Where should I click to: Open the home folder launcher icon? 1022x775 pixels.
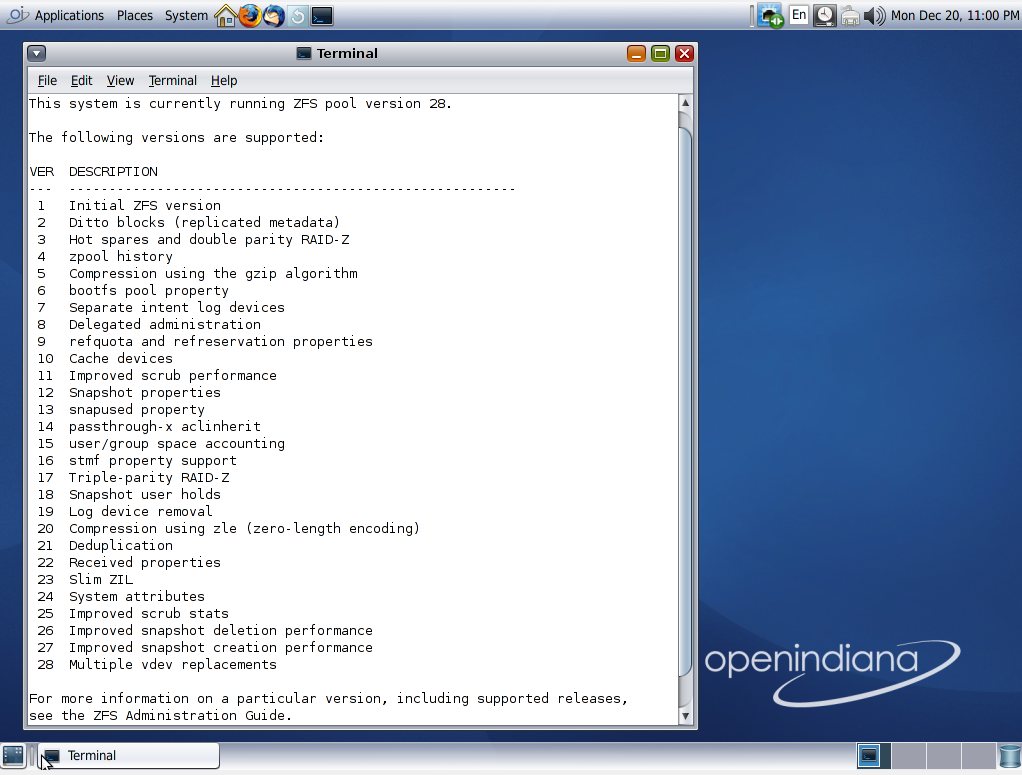coord(226,16)
